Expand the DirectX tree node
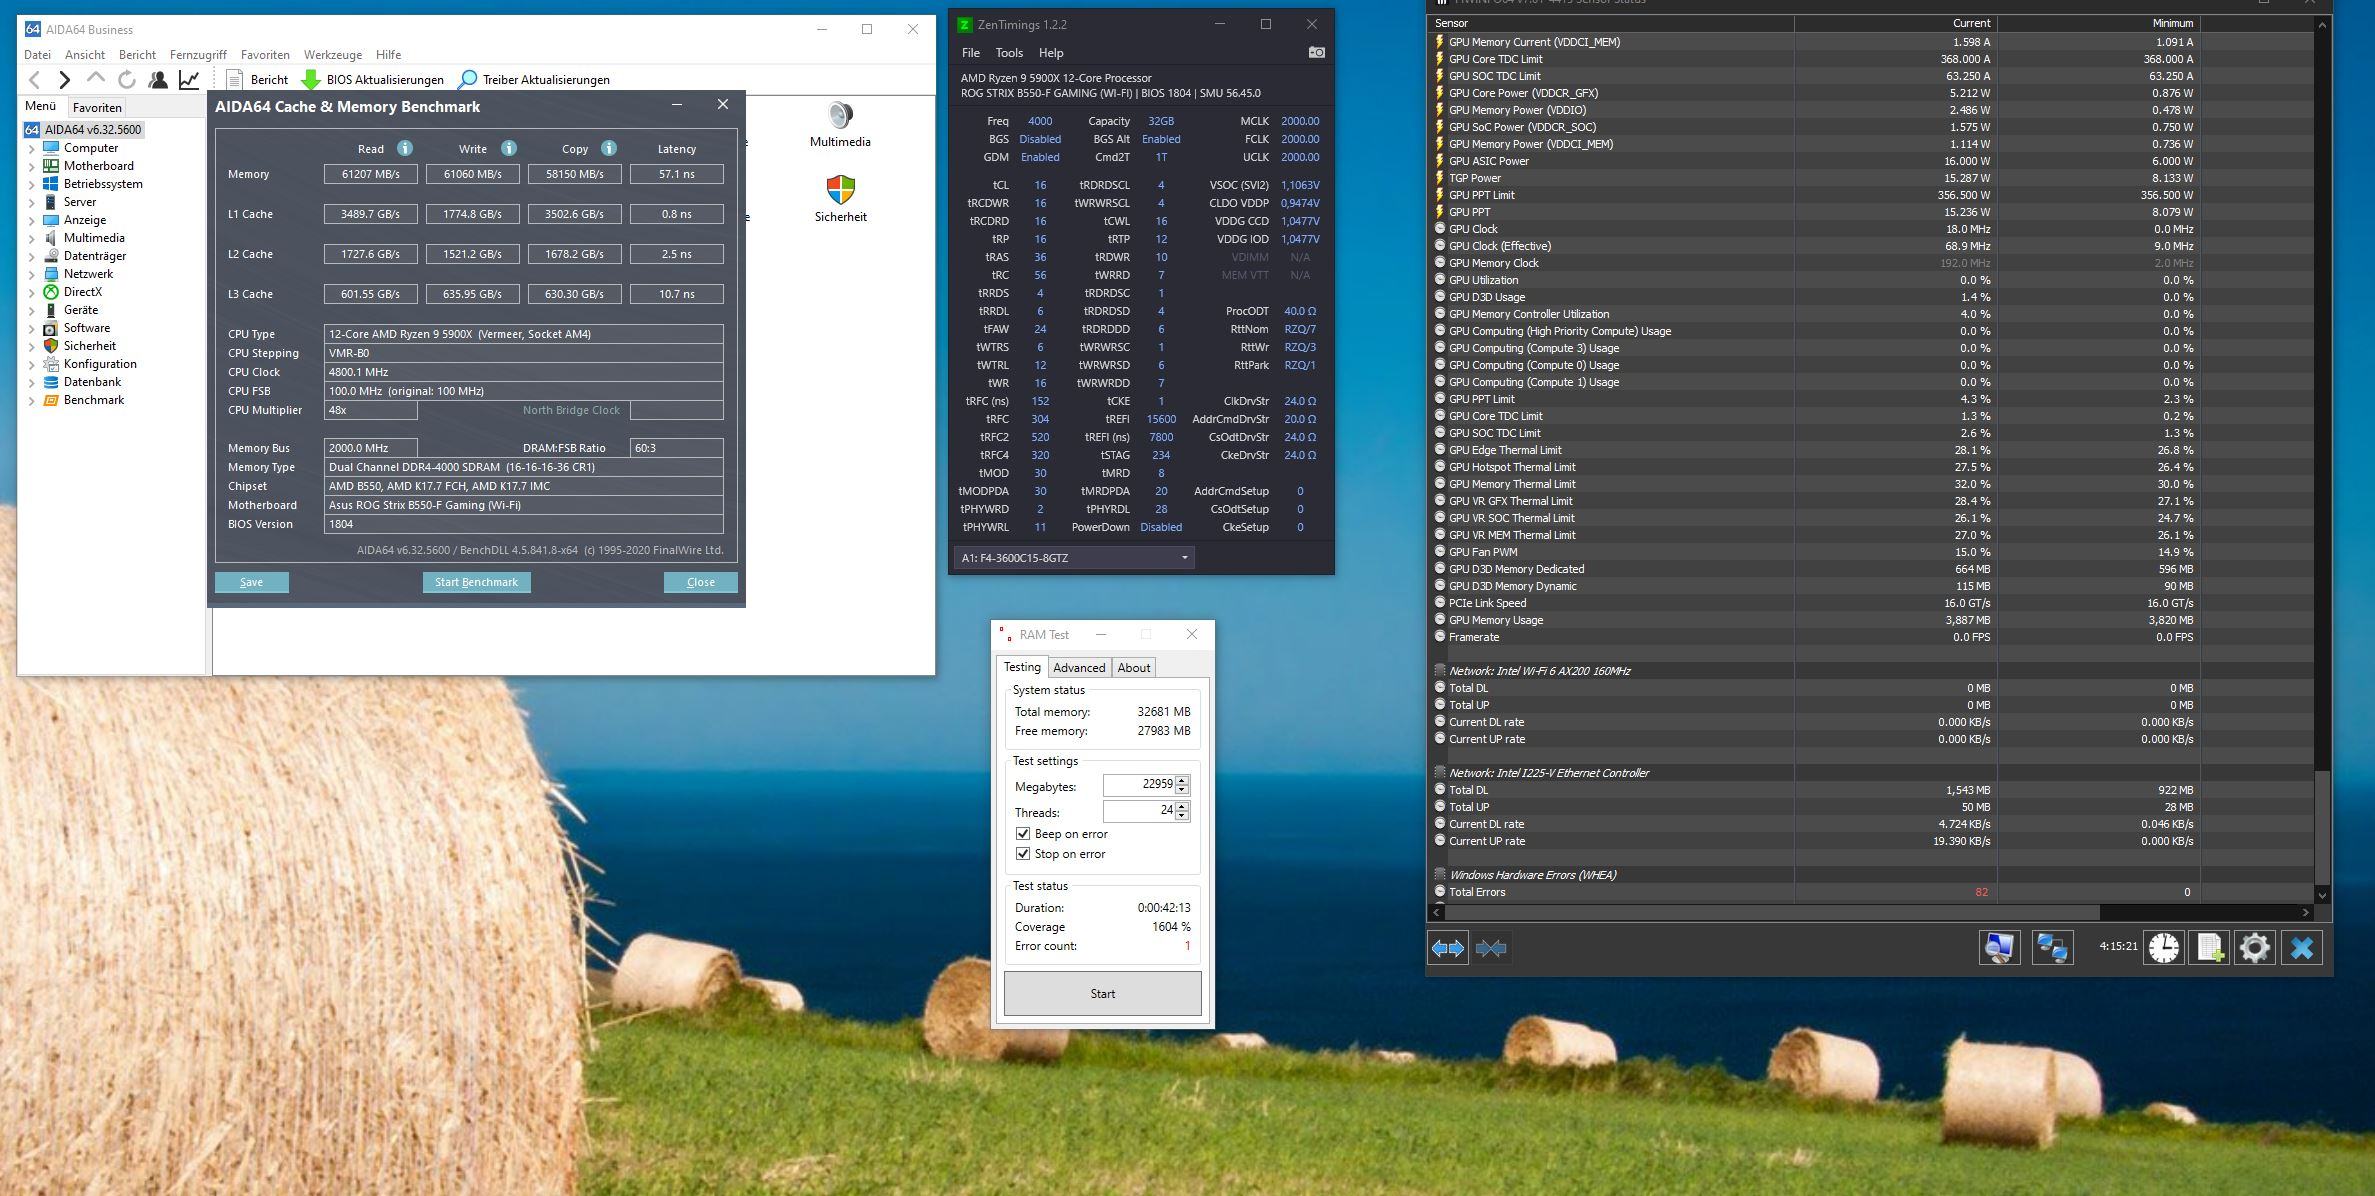Image resolution: width=2375 pixels, height=1196 pixels. coord(31,292)
